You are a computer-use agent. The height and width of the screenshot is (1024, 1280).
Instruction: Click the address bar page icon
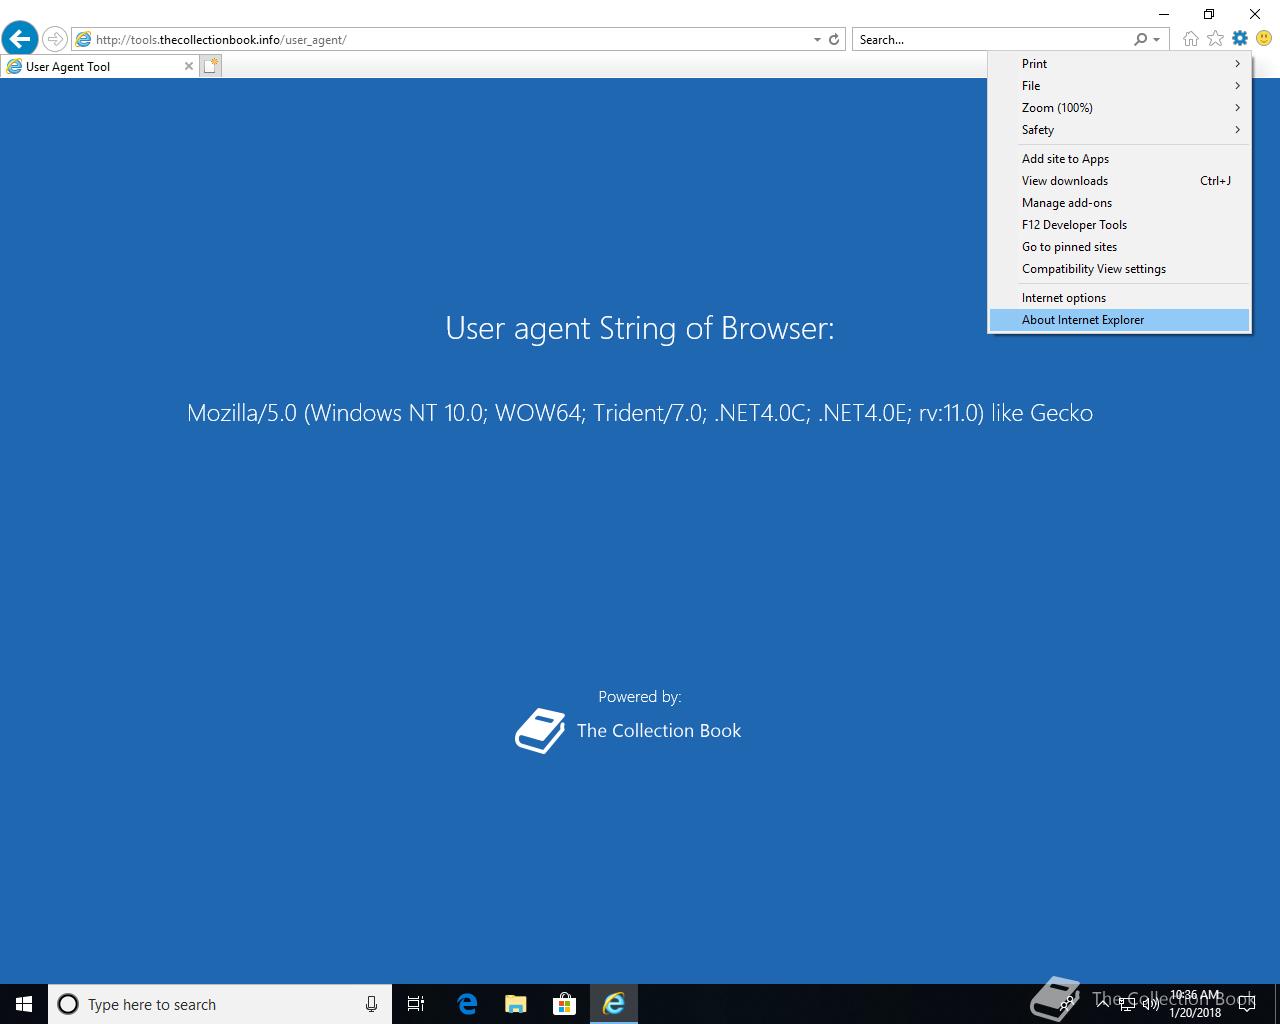point(84,40)
